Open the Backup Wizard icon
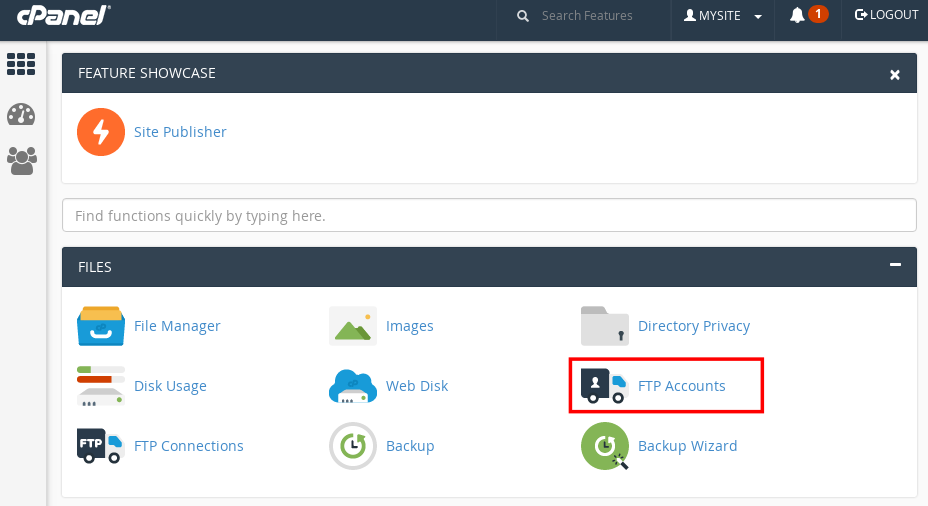928x506 pixels. coord(604,446)
